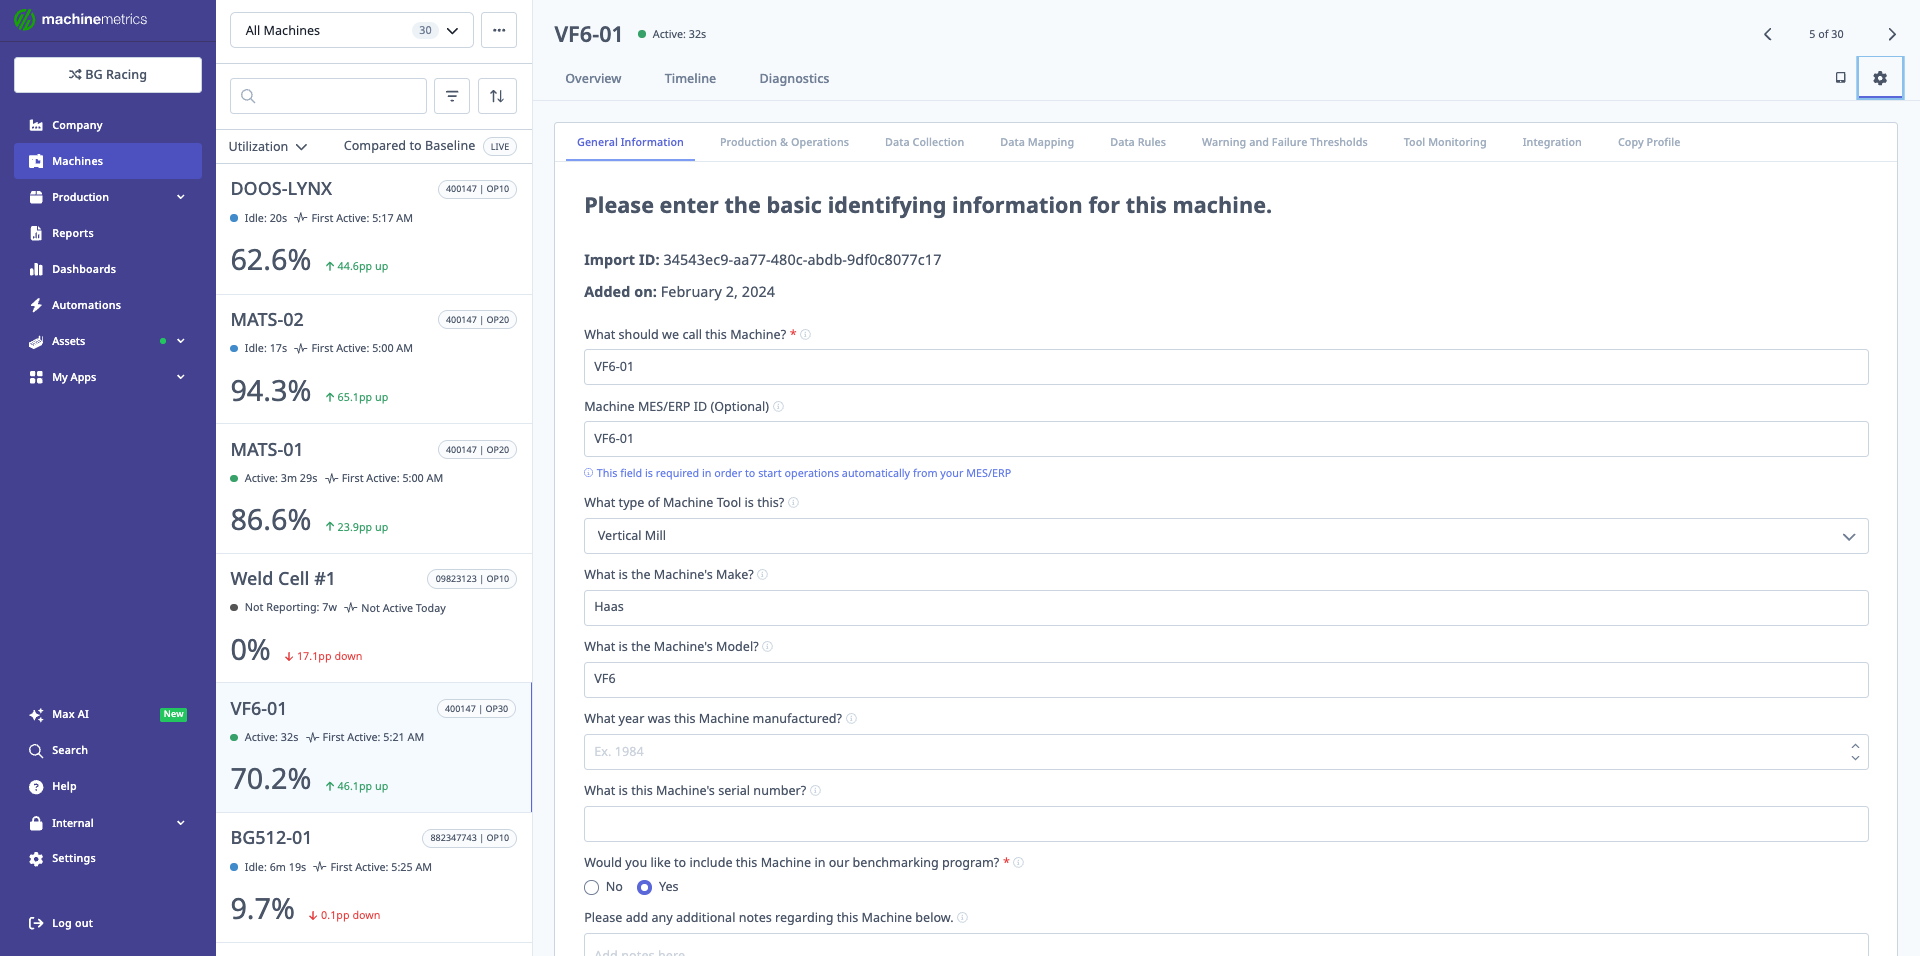Switch to the Data Mapping tab

coord(1036,142)
